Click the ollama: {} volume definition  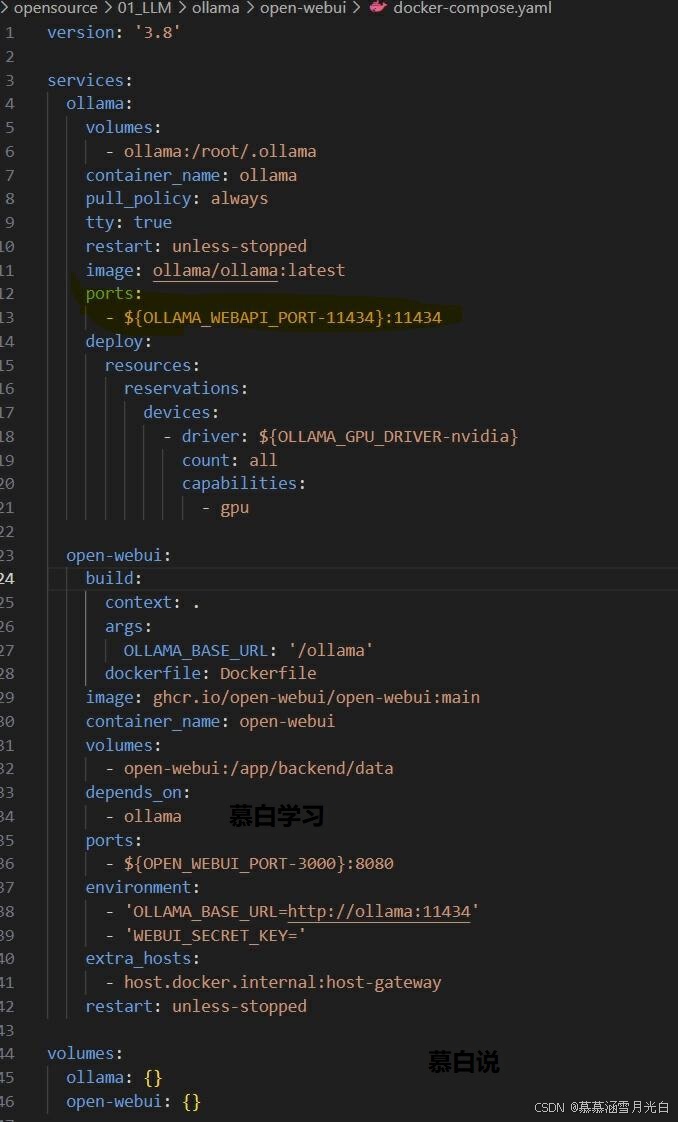click(114, 1077)
